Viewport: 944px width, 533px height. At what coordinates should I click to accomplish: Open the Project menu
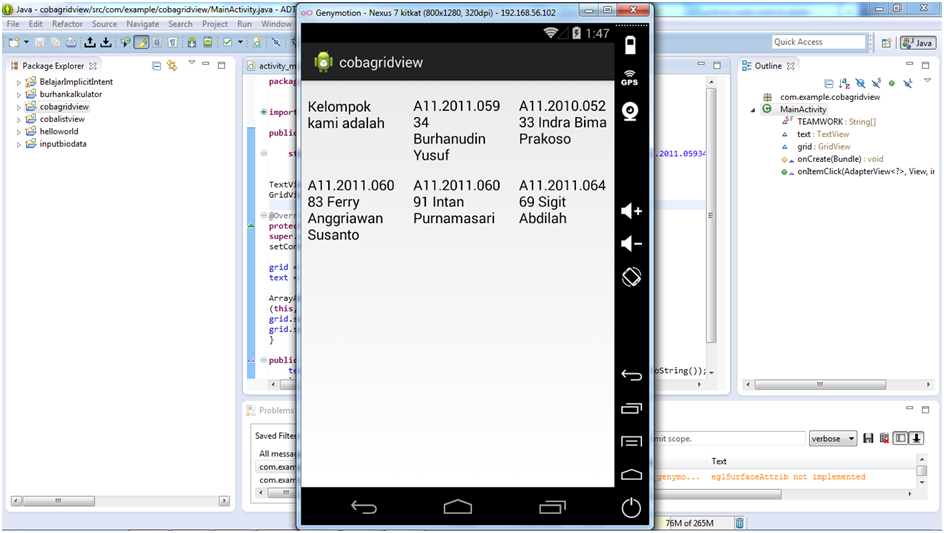click(214, 24)
